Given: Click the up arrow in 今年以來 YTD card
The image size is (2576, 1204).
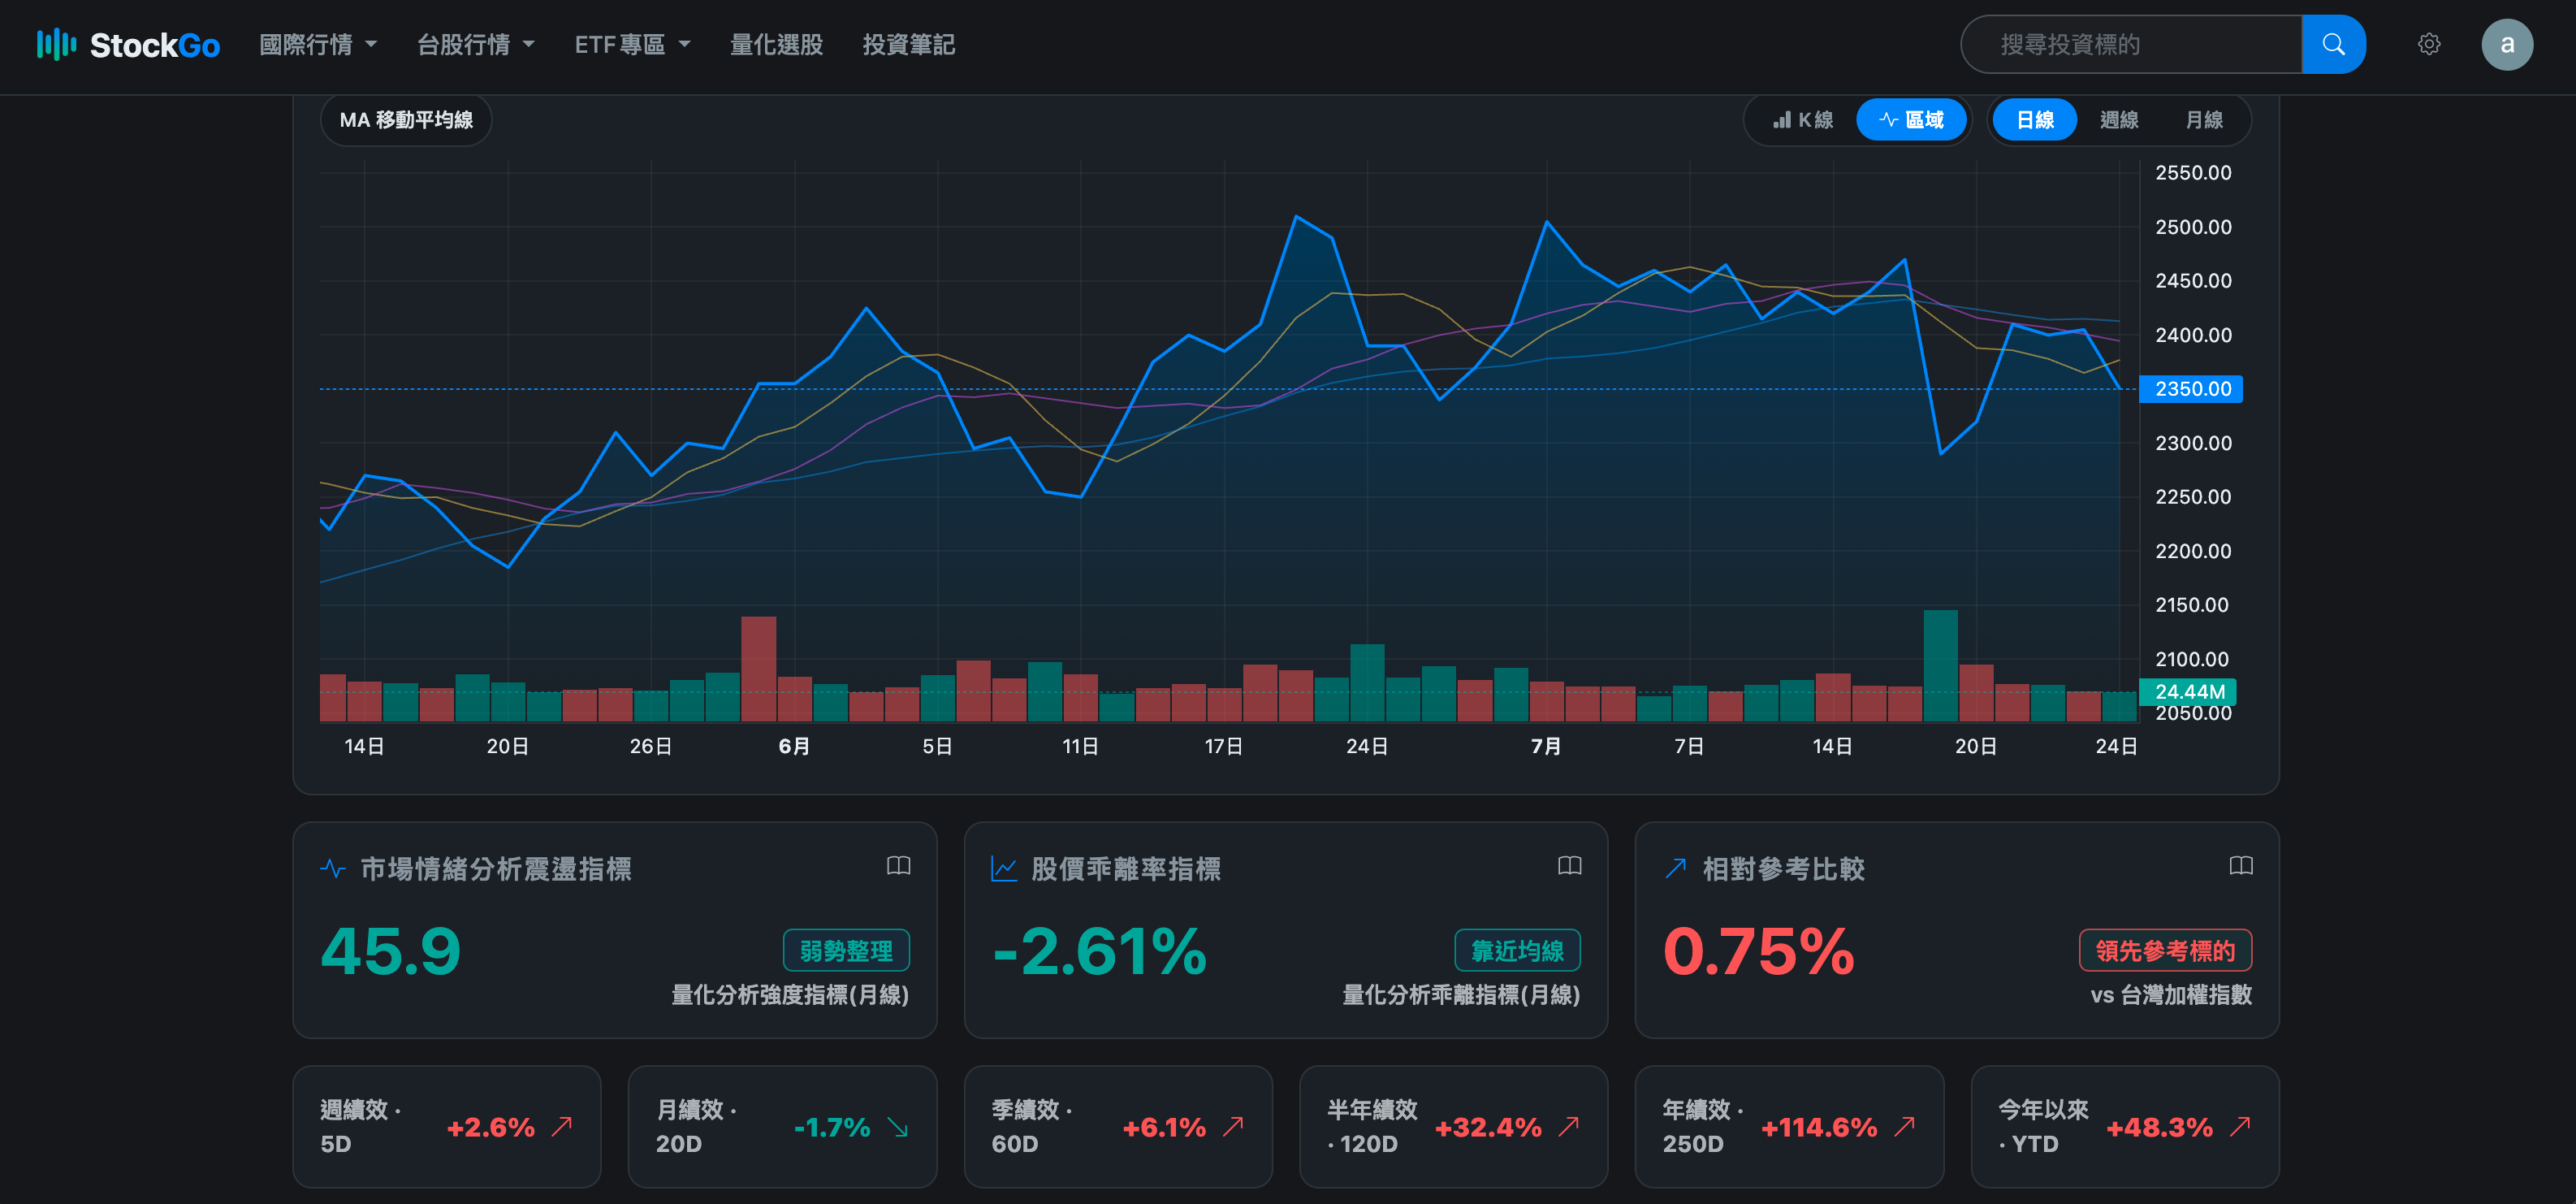Looking at the screenshot, I should [2240, 1126].
